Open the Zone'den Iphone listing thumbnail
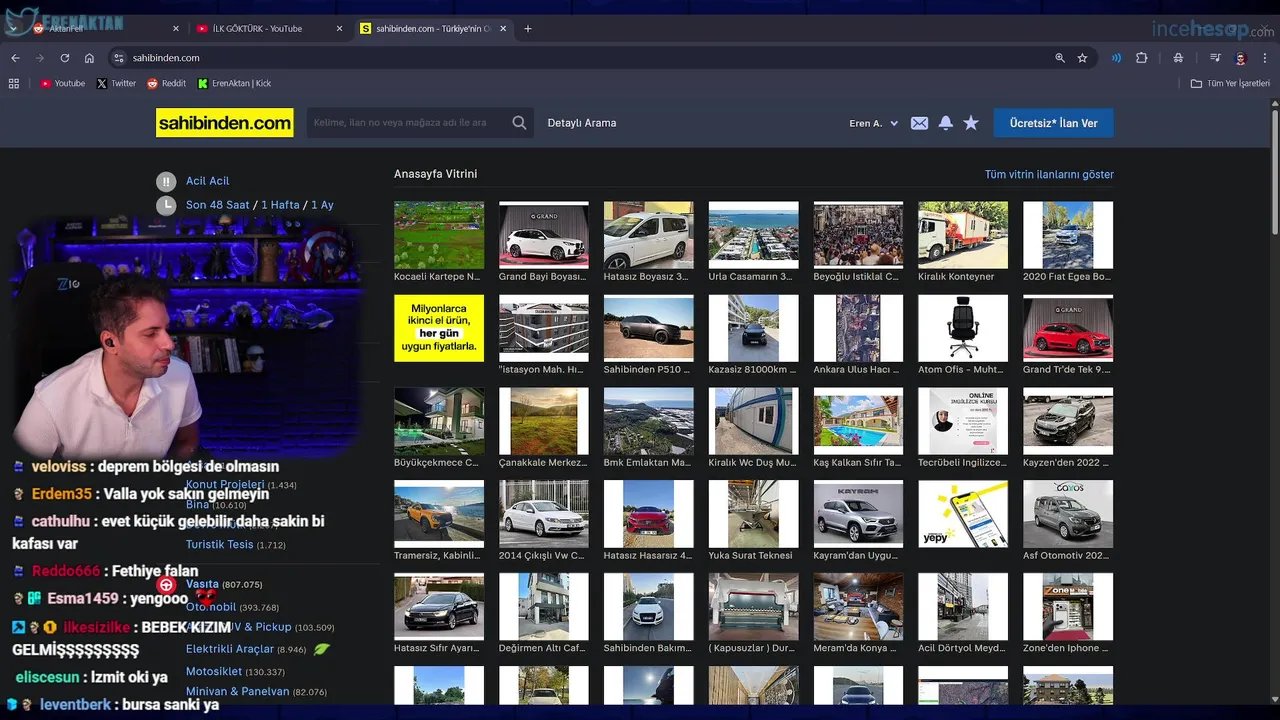This screenshot has width=1280, height=720. pos(1068,607)
